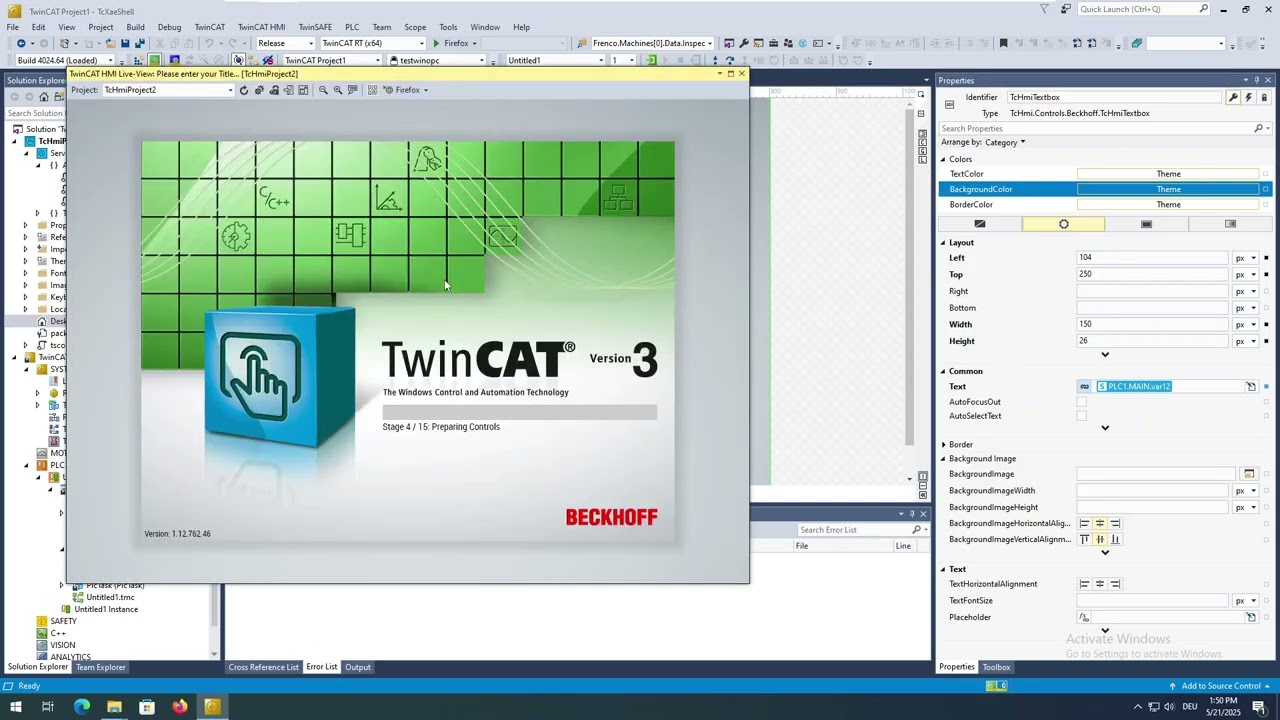Align background image horizontally right

[1115, 523]
